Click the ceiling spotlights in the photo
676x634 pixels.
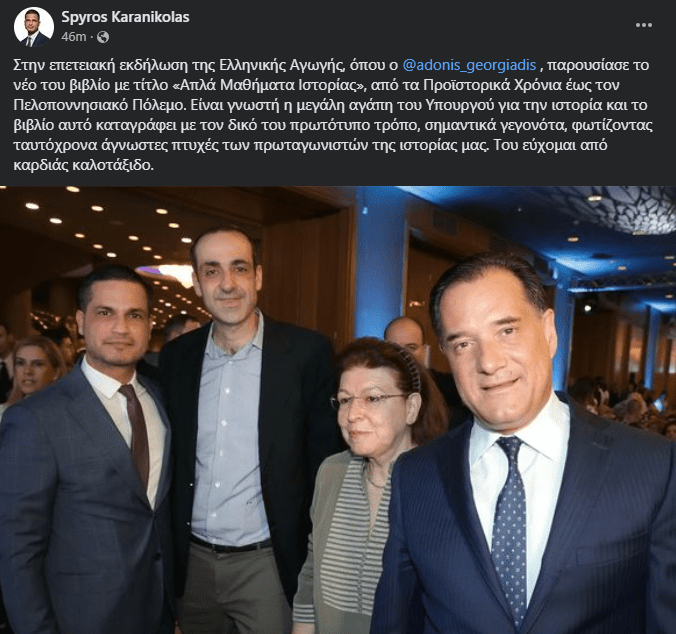point(108,224)
